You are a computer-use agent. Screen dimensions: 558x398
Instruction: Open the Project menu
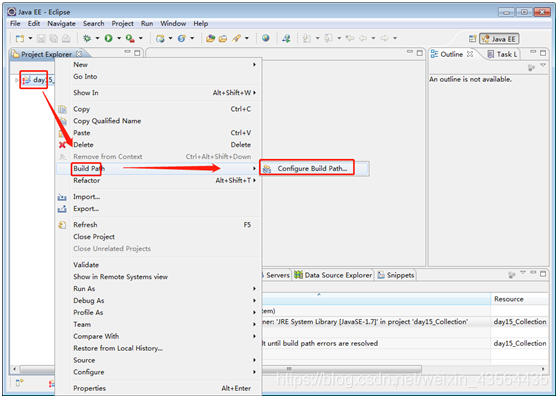pyautogui.click(x=122, y=23)
